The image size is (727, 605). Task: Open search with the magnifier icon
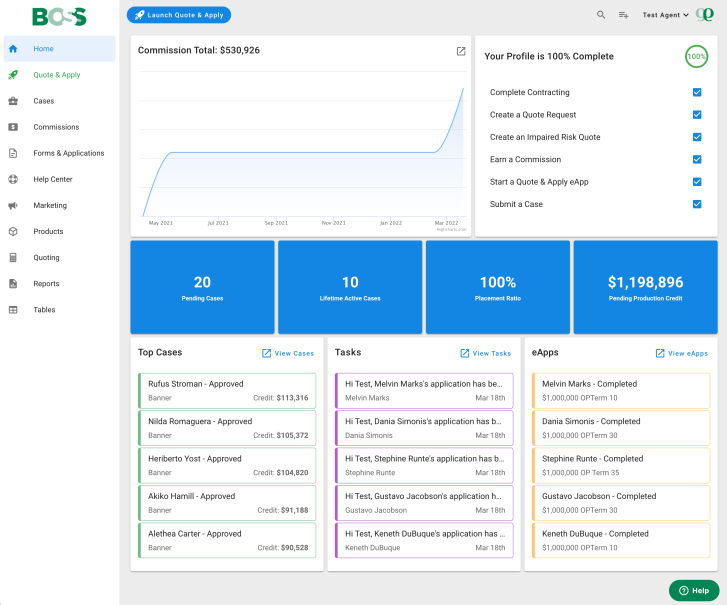(x=601, y=15)
